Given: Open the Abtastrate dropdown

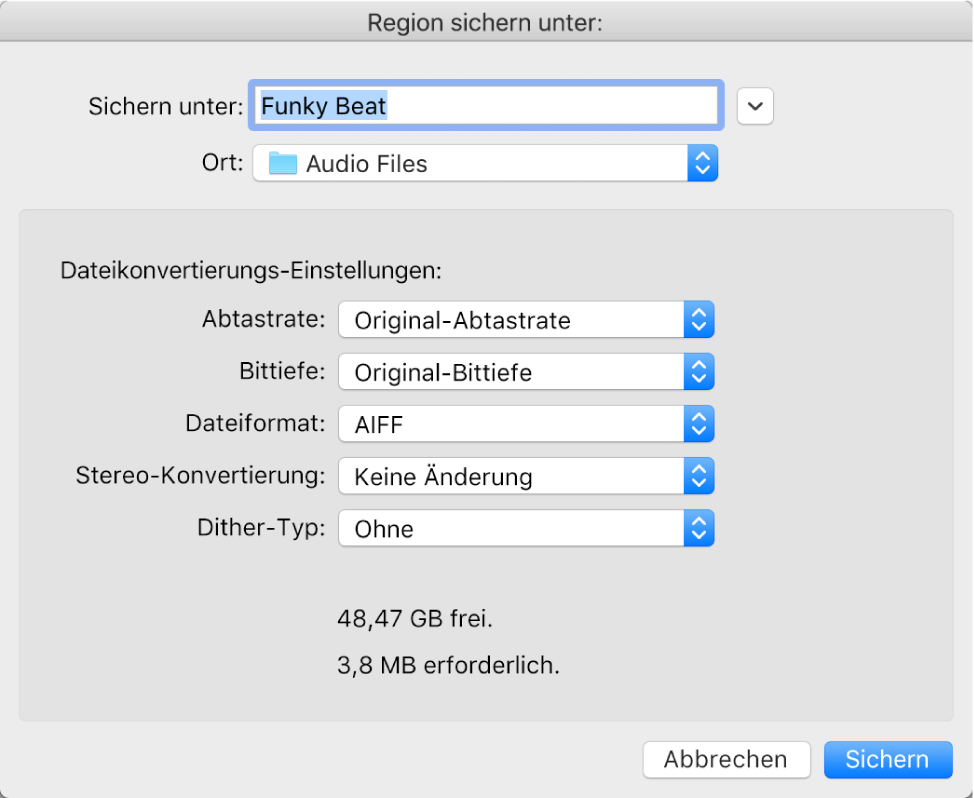Looking at the screenshot, I should point(525,319).
